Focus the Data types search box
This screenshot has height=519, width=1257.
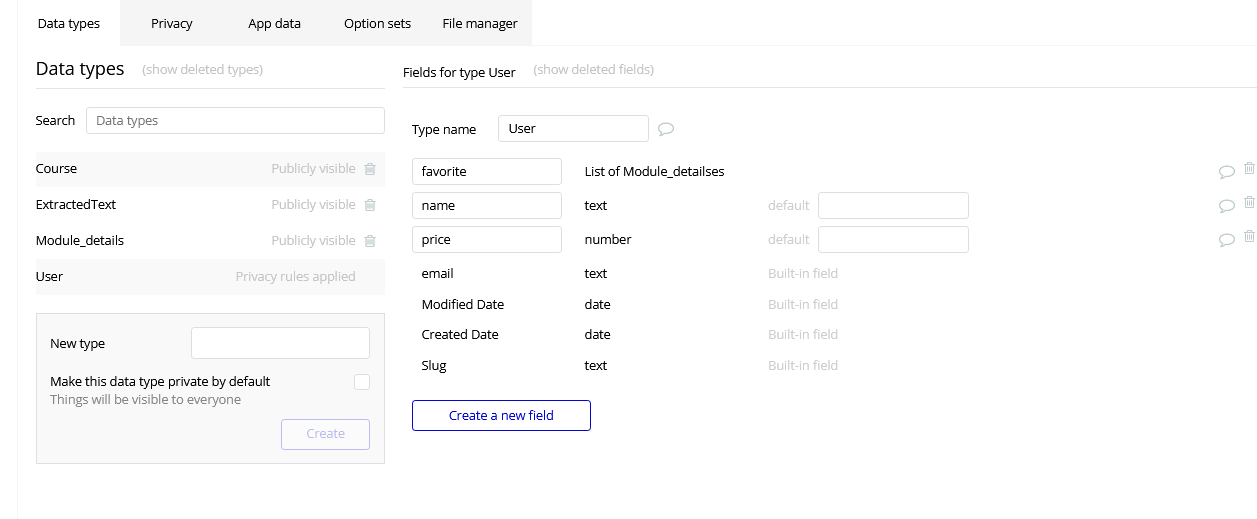click(x=235, y=121)
